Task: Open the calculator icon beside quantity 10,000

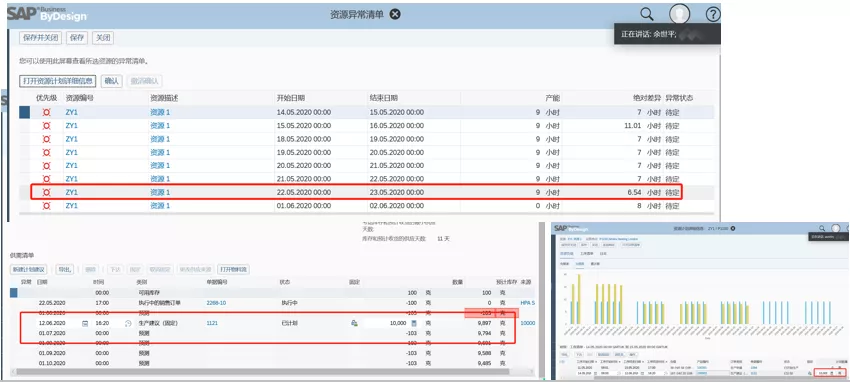Action: coord(414,323)
